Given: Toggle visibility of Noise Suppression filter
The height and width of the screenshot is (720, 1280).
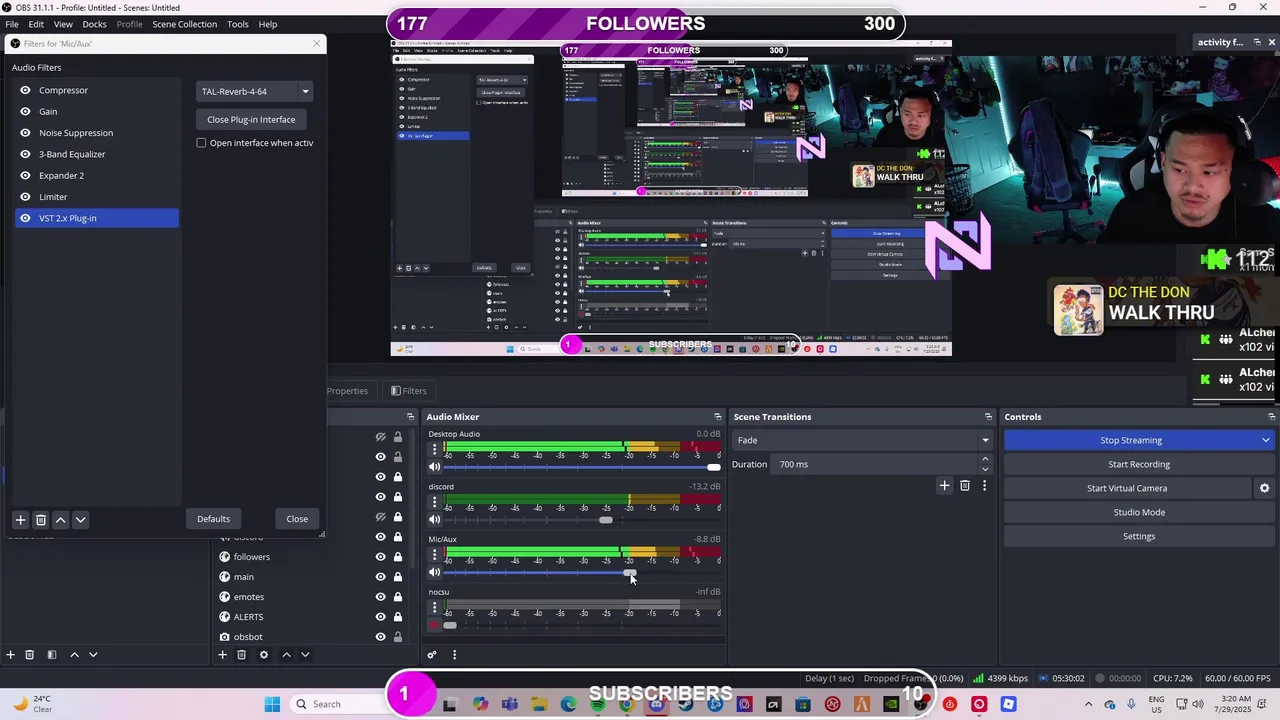Looking at the screenshot, I should coord(25,133).
